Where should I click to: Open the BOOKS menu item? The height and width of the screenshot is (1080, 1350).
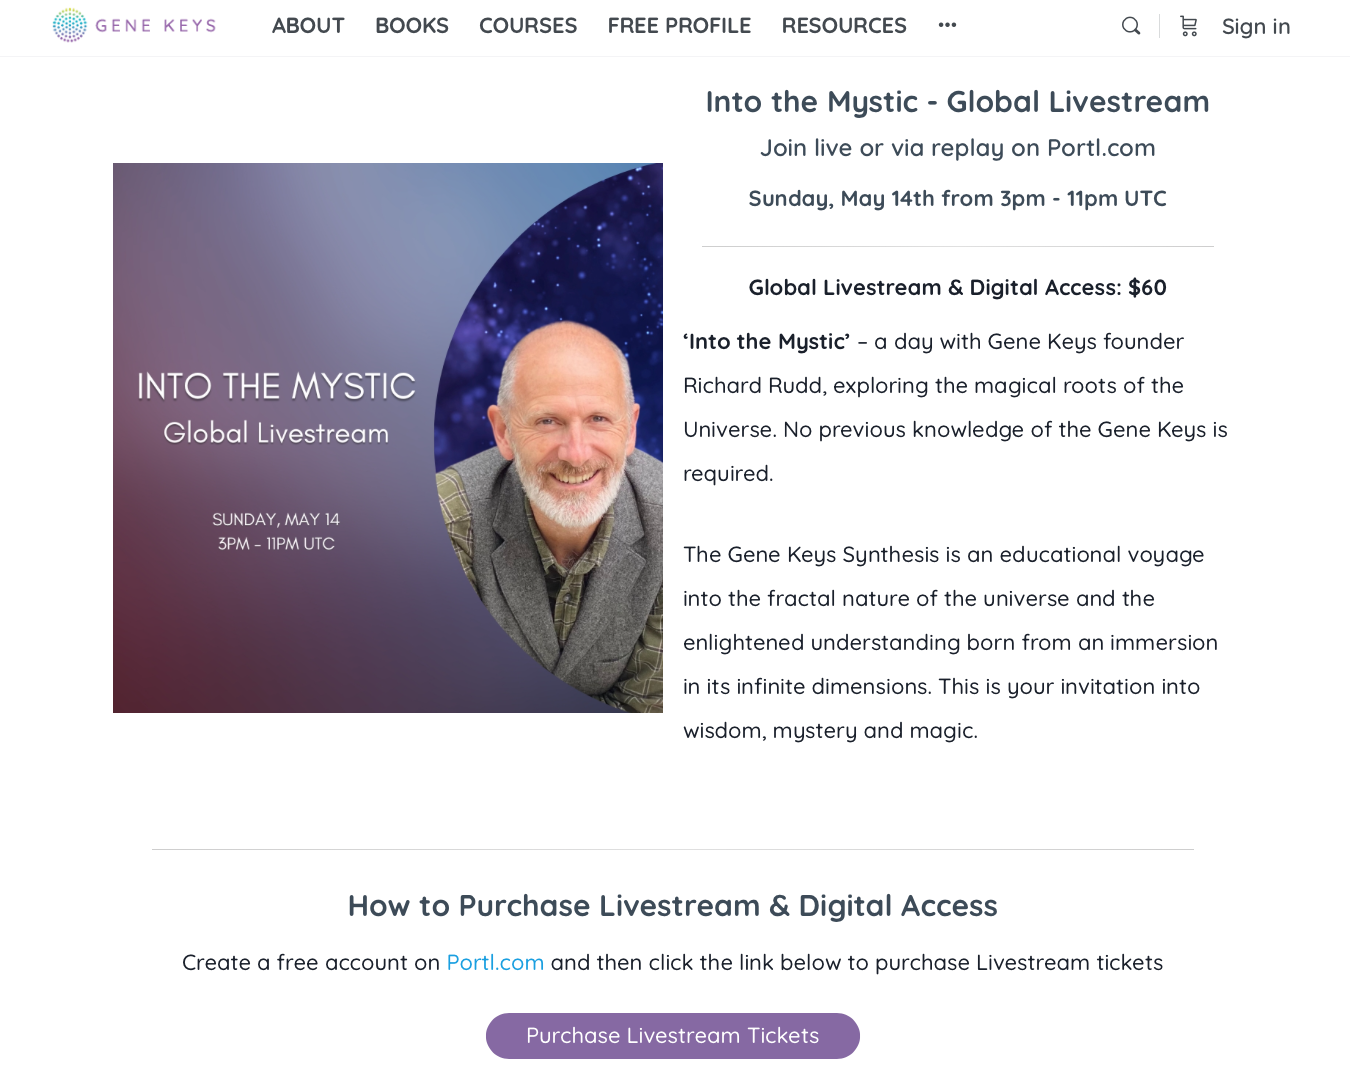pos(412,26)
